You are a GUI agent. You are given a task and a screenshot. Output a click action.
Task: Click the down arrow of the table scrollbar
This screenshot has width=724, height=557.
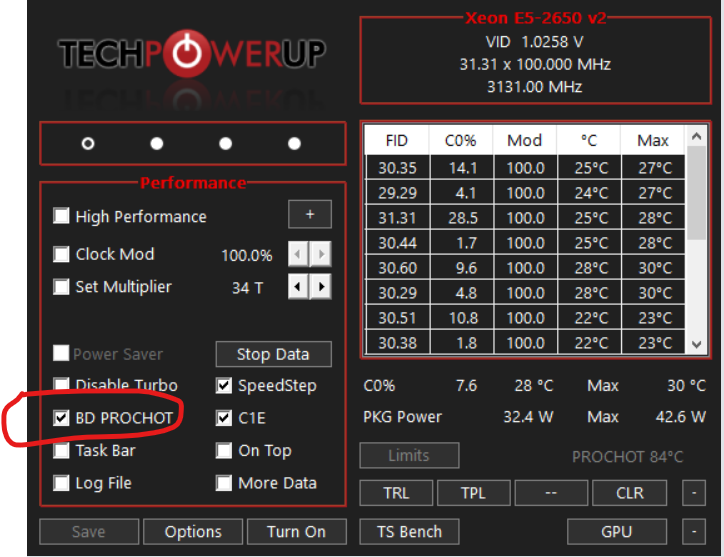697,344
